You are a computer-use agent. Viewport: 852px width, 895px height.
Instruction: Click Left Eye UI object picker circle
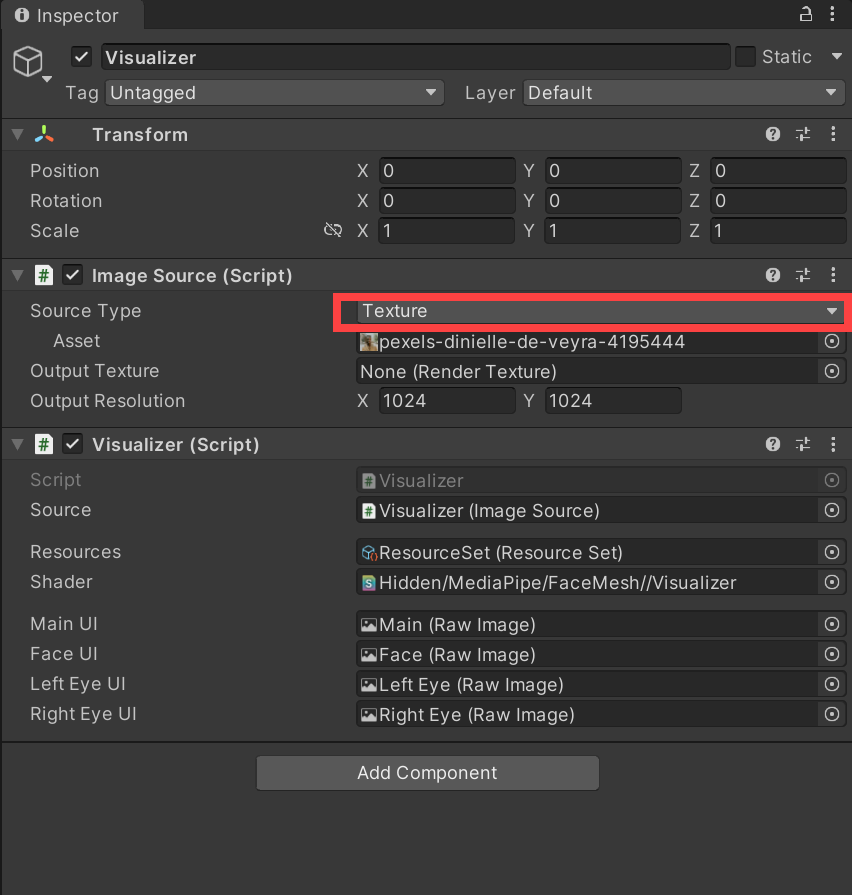pos(832,684)
